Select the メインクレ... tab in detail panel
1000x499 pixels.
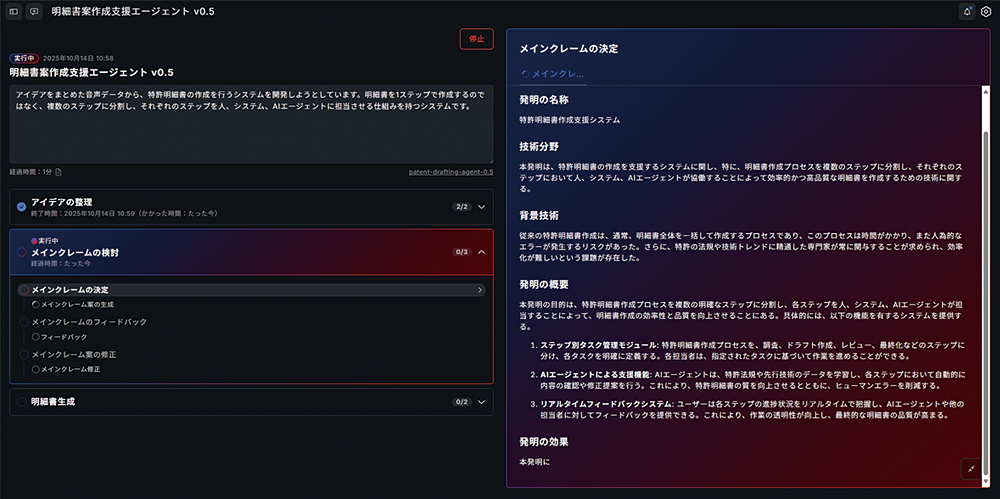[x=553, y=74]
